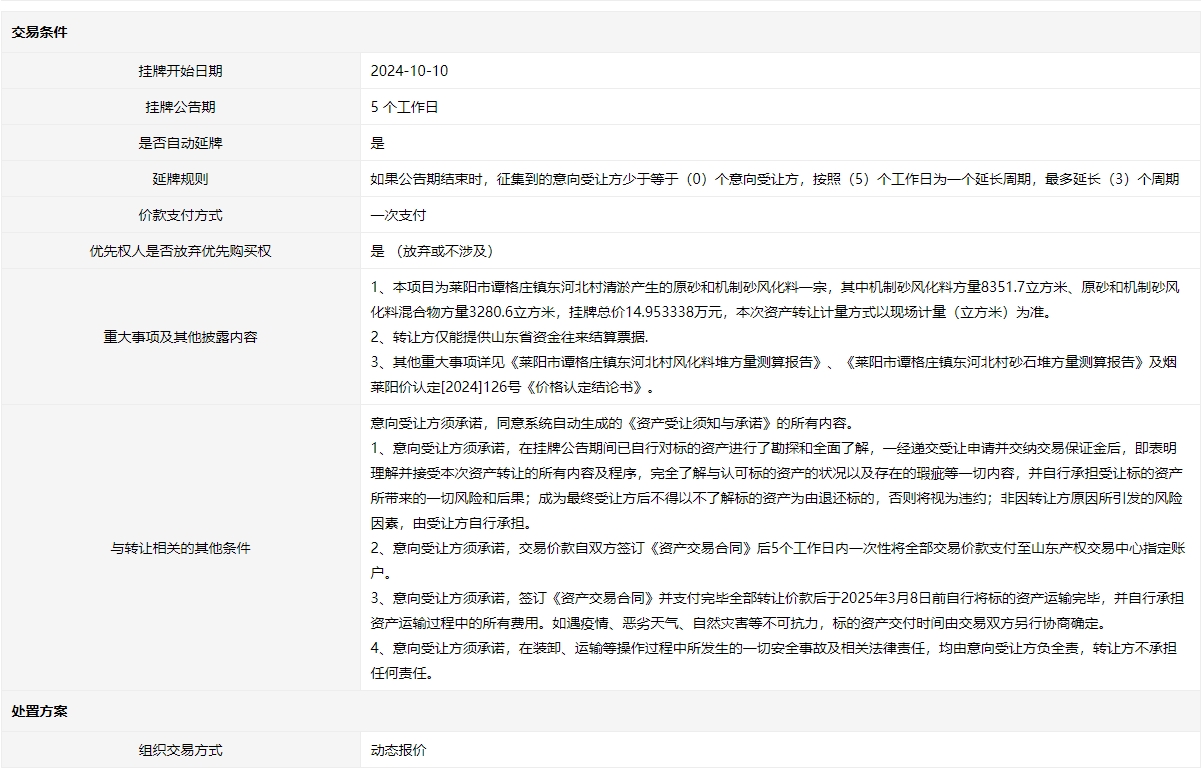Click the 优先权人是否放弃优先购买权 label
The width and height of the screenshot is (1202, 768).
[181, 251]
